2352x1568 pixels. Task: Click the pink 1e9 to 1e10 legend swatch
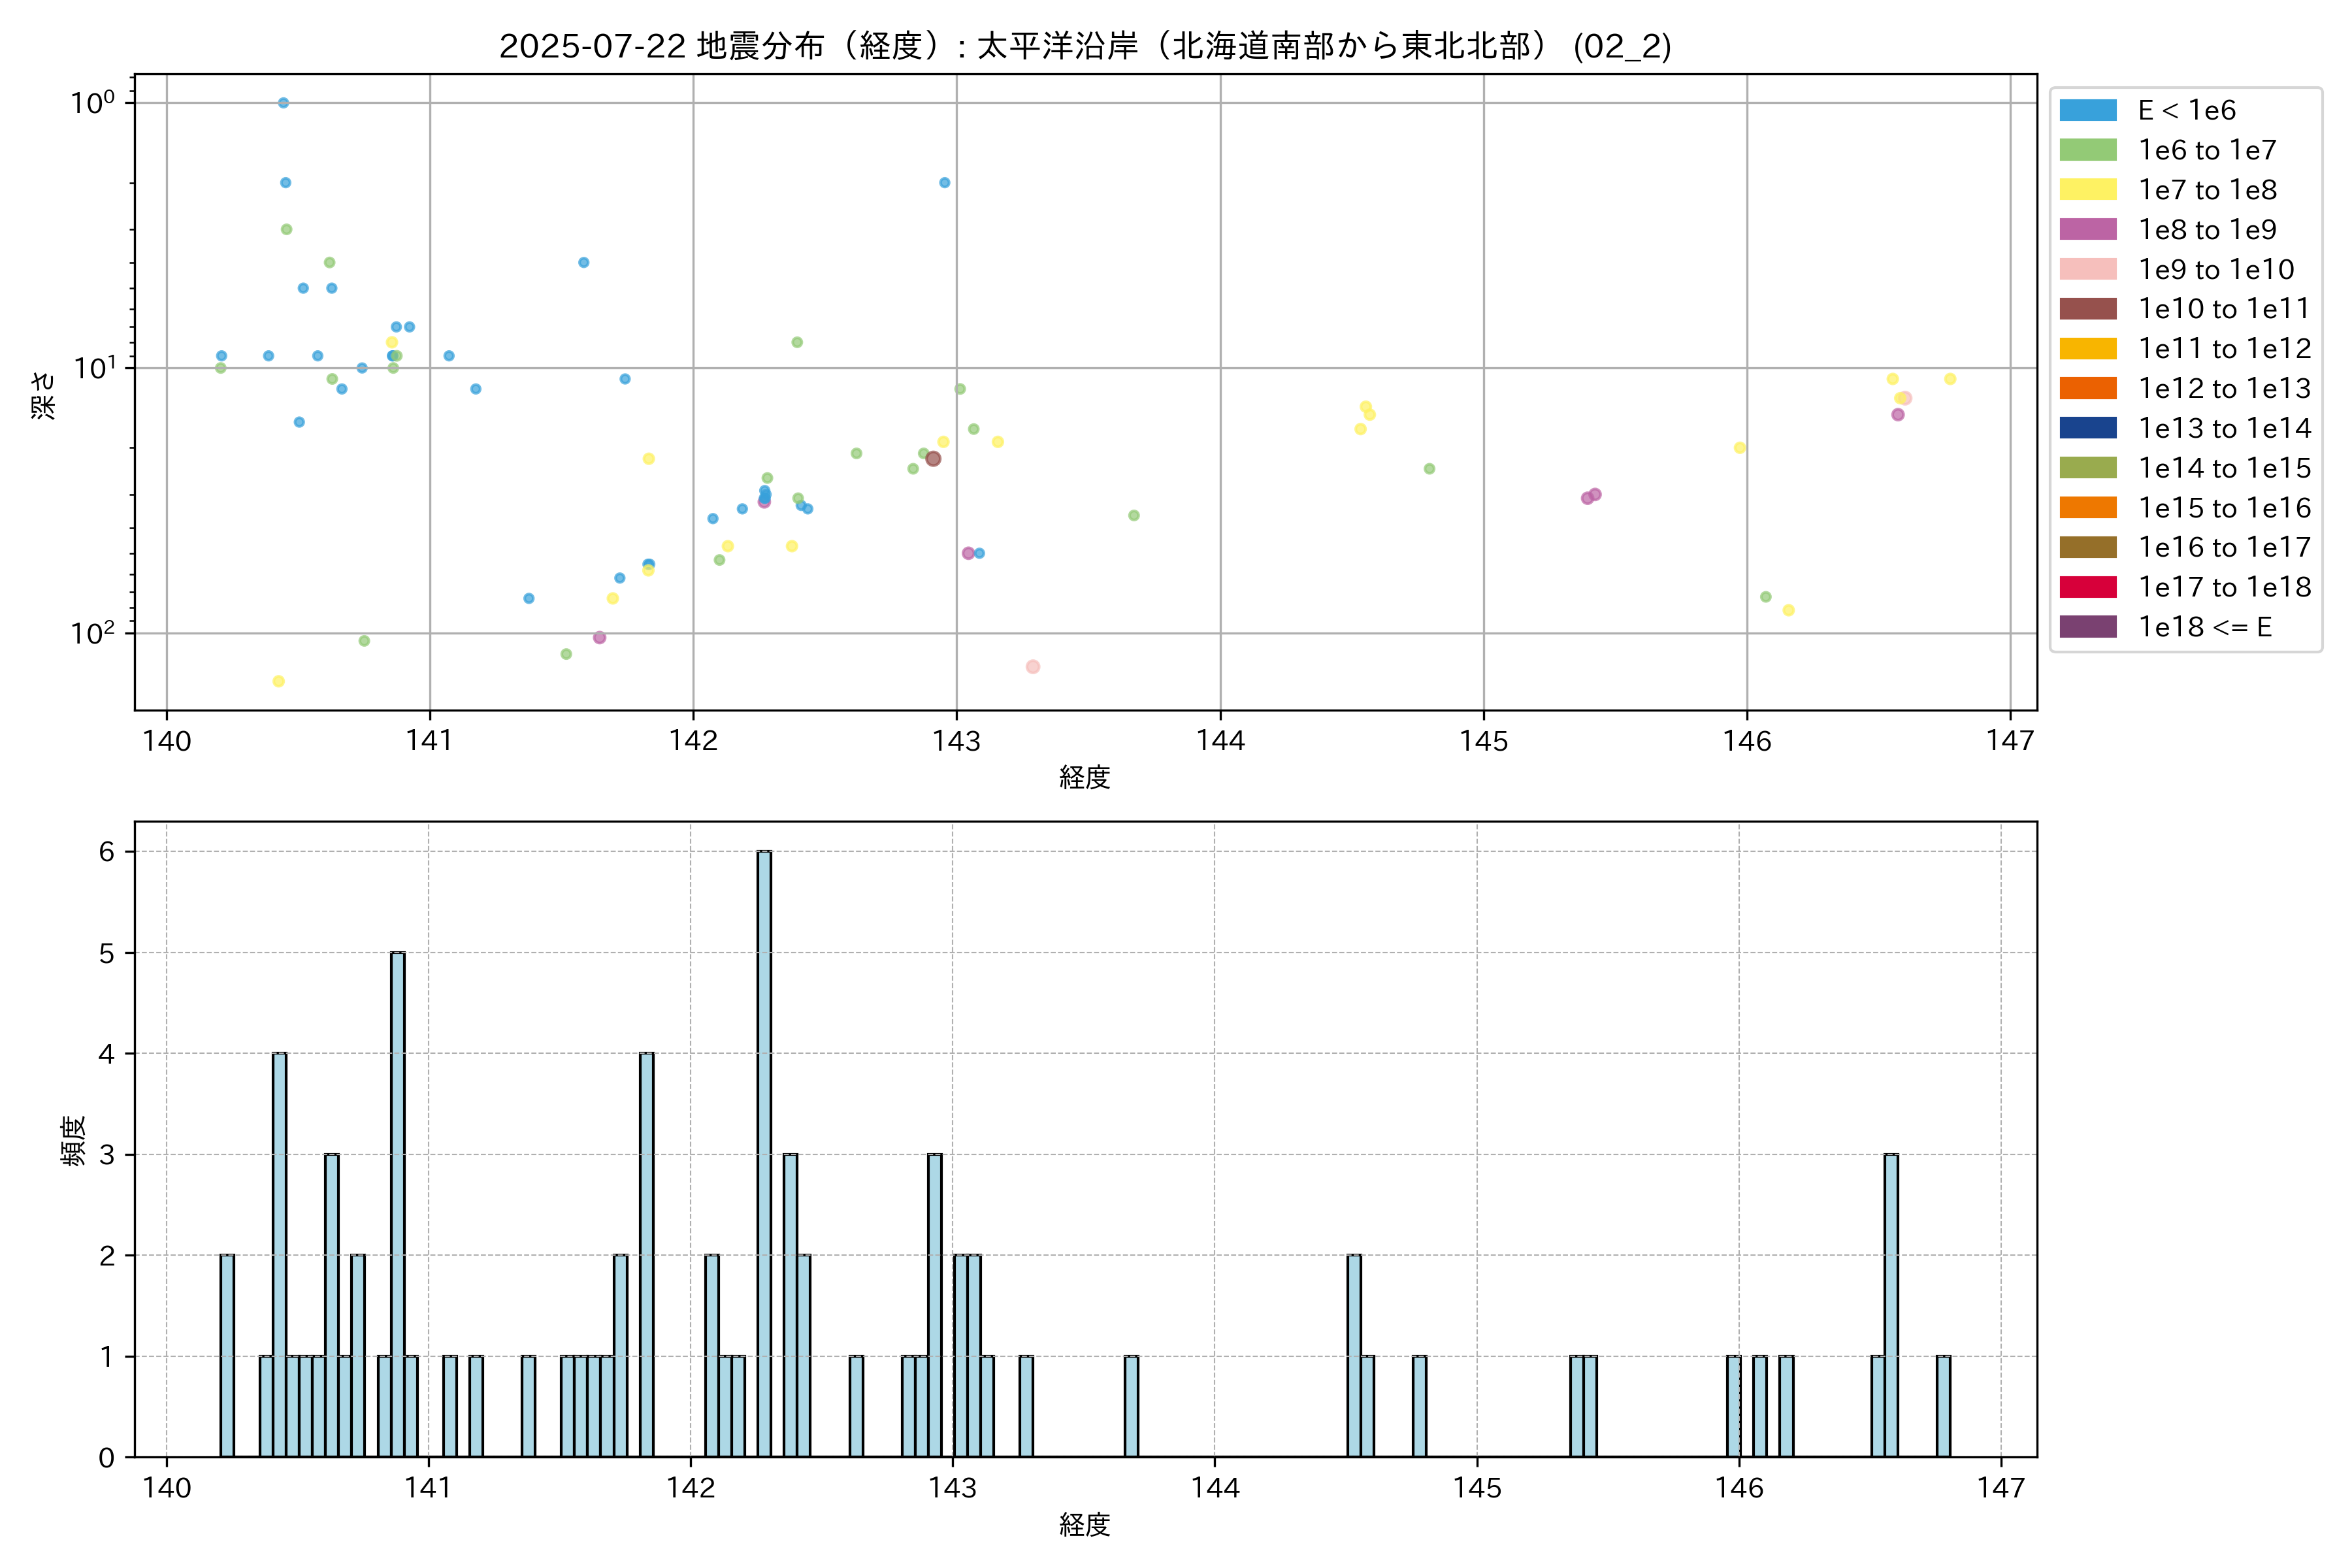pos(2087,269)
